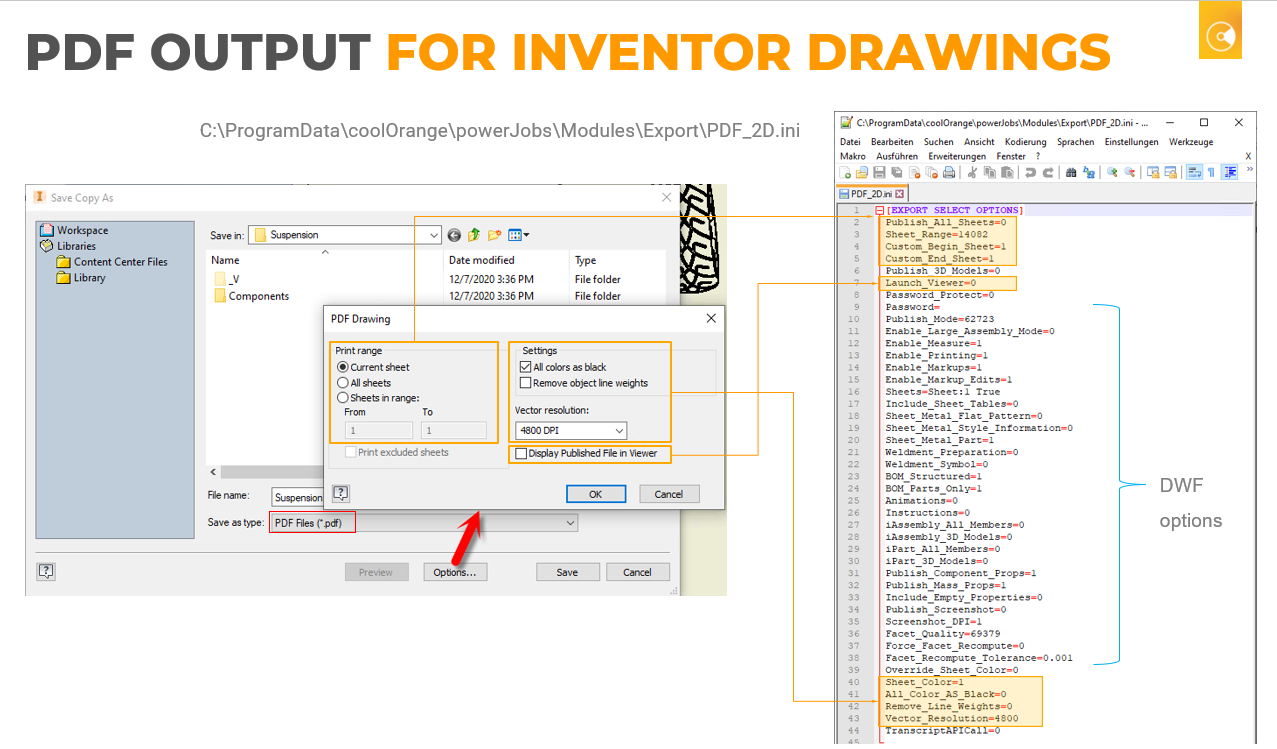The image size is (1277, 749).
Task: Click Copy icon in Notepad++ toolbar
Action: pos(990,172)
